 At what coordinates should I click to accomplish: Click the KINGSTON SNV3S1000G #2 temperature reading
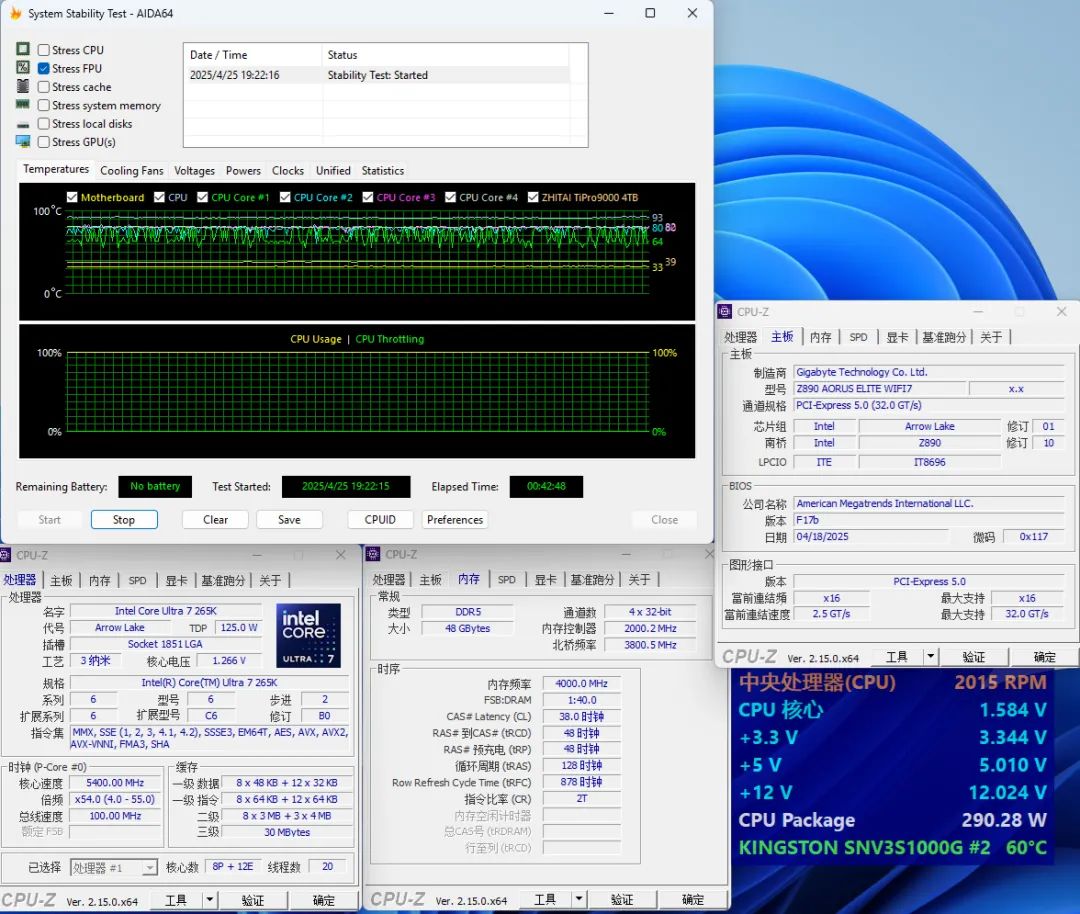[892, 847]
